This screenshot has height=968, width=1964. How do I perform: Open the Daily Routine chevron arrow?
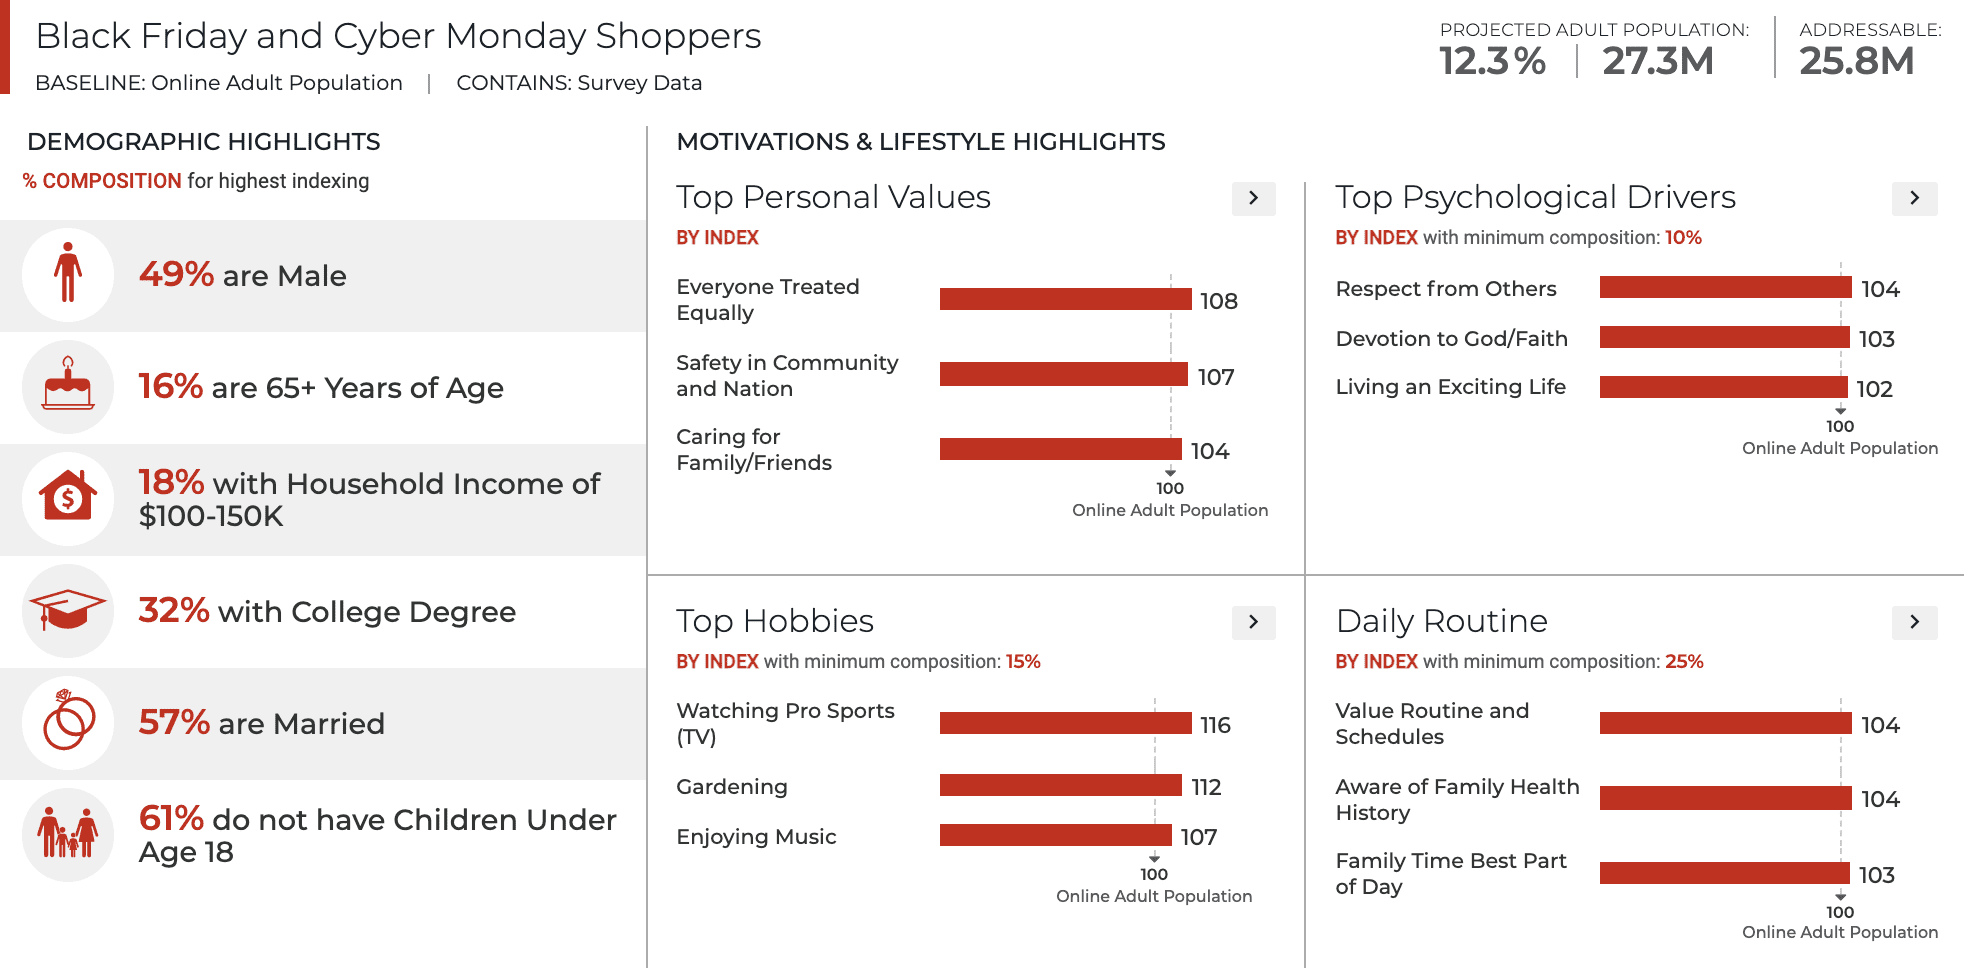click(1914, 622)
